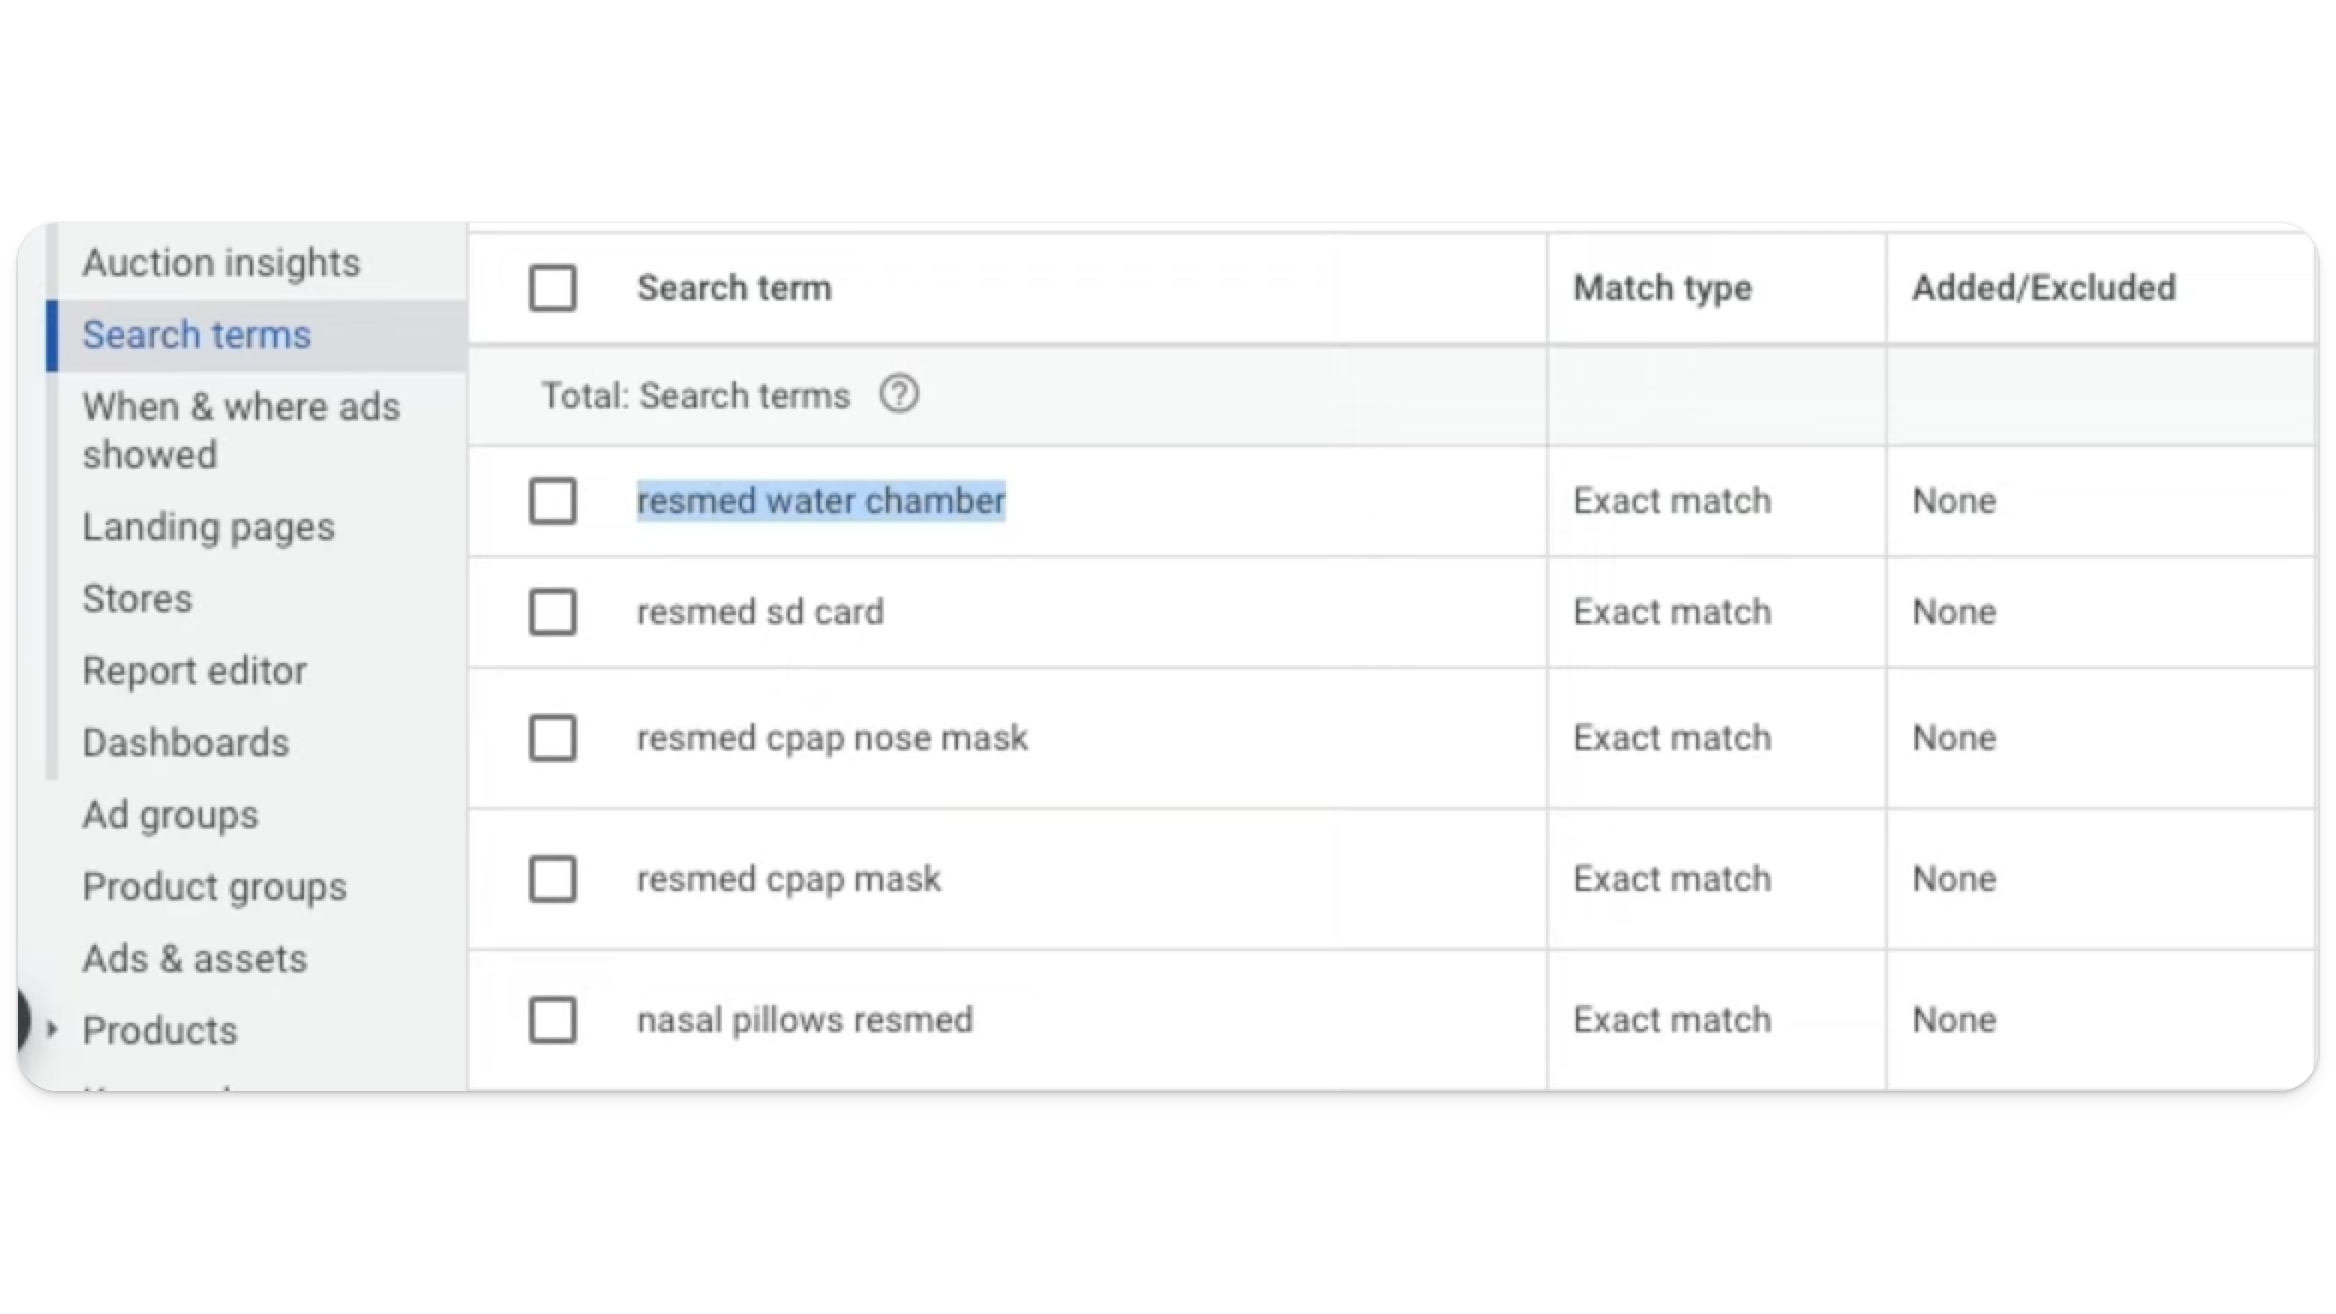Click When & where ads showed tab
The height and width of the screenshot is (1314, 2336).
pos(241,430)
